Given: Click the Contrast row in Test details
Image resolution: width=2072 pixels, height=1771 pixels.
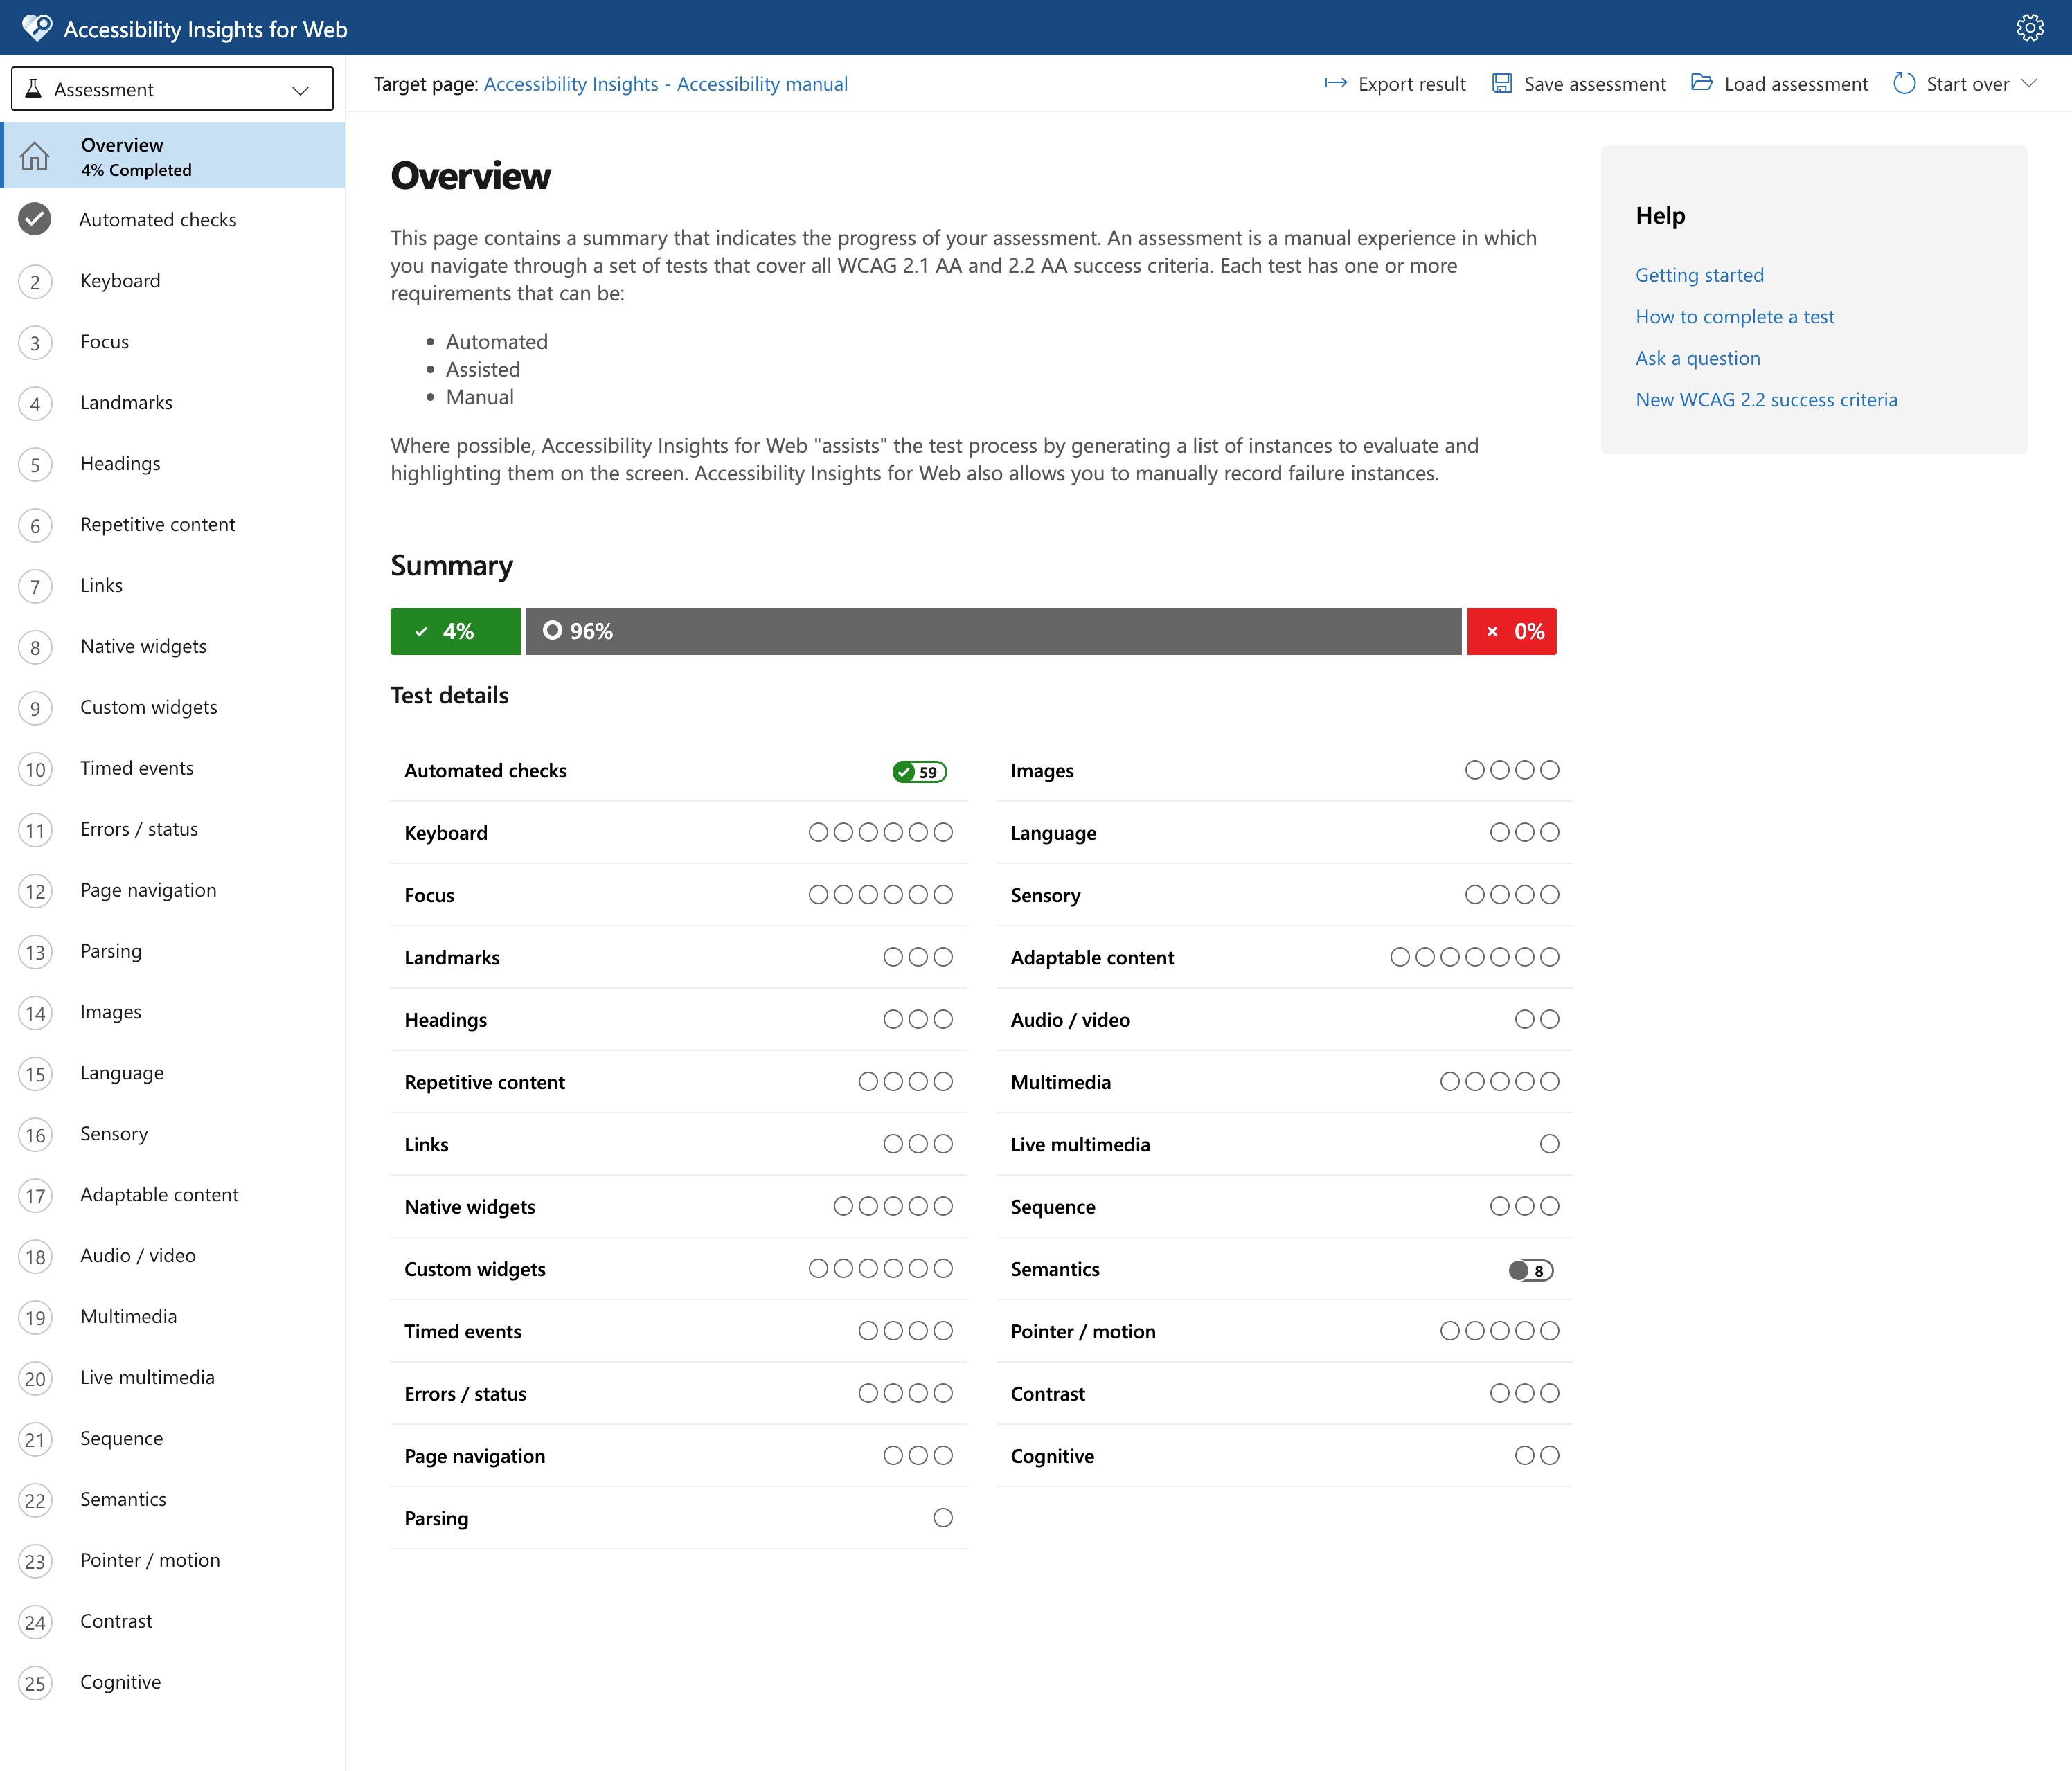Looking at the screenshot, I should tap(1284, 1394).
